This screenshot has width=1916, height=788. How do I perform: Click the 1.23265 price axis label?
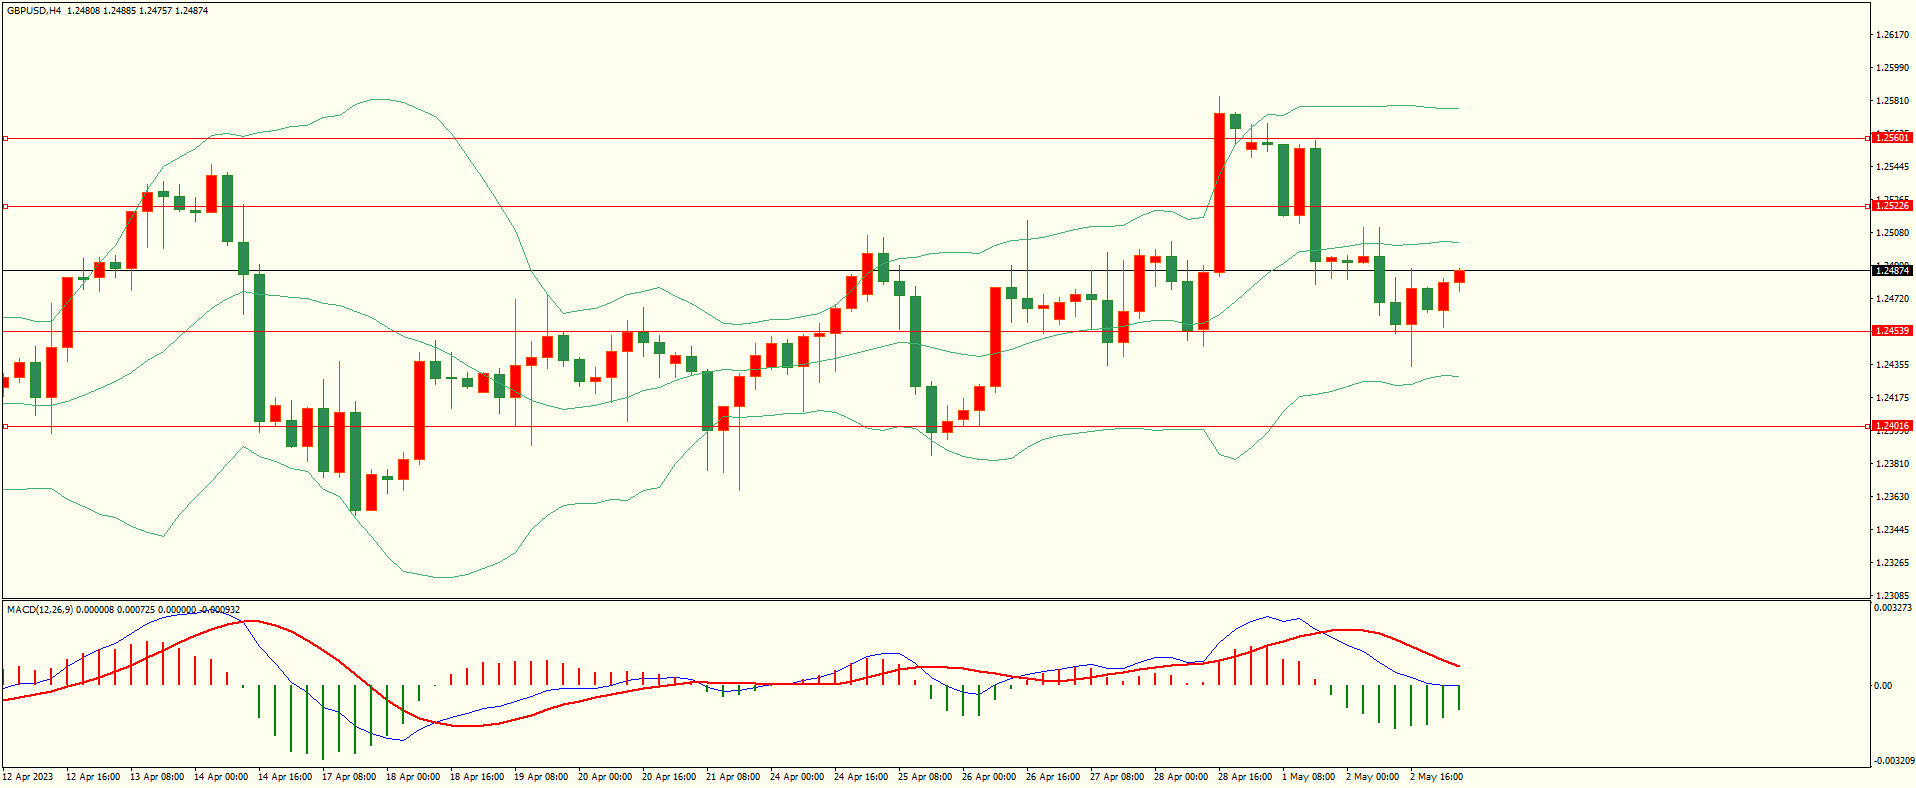[x=1893, y=563]
